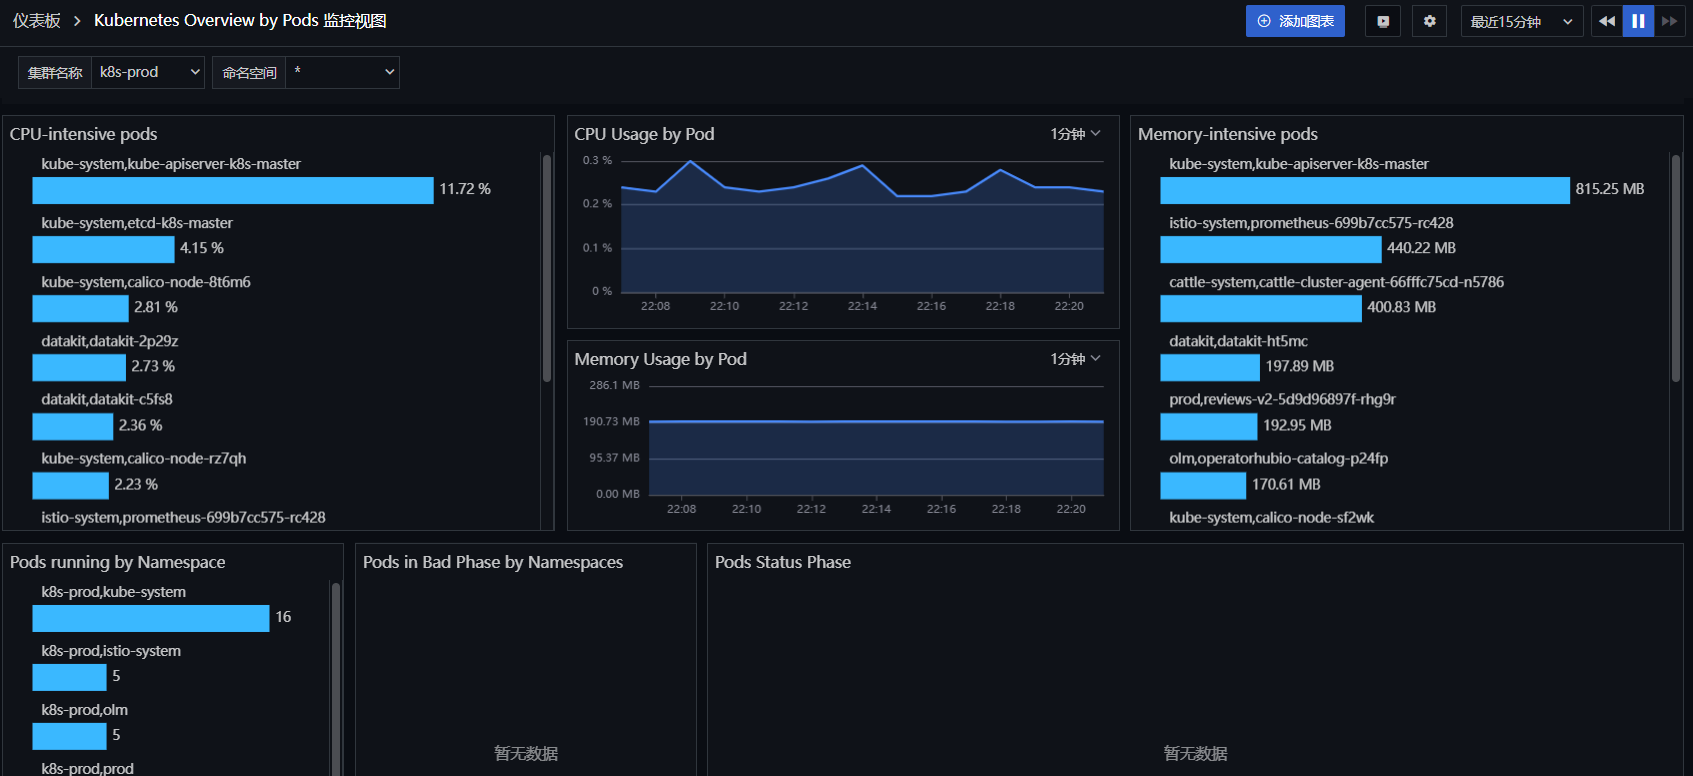Viewport: 1693px width, 776px height.
Task: Click the kube-apiserver-k8s-master 11.72 % CPU bar
Action: coord(233,190)
